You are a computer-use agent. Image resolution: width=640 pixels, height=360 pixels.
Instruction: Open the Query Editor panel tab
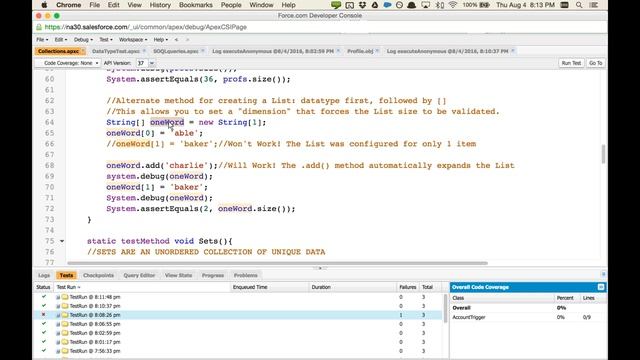(139, 276)
